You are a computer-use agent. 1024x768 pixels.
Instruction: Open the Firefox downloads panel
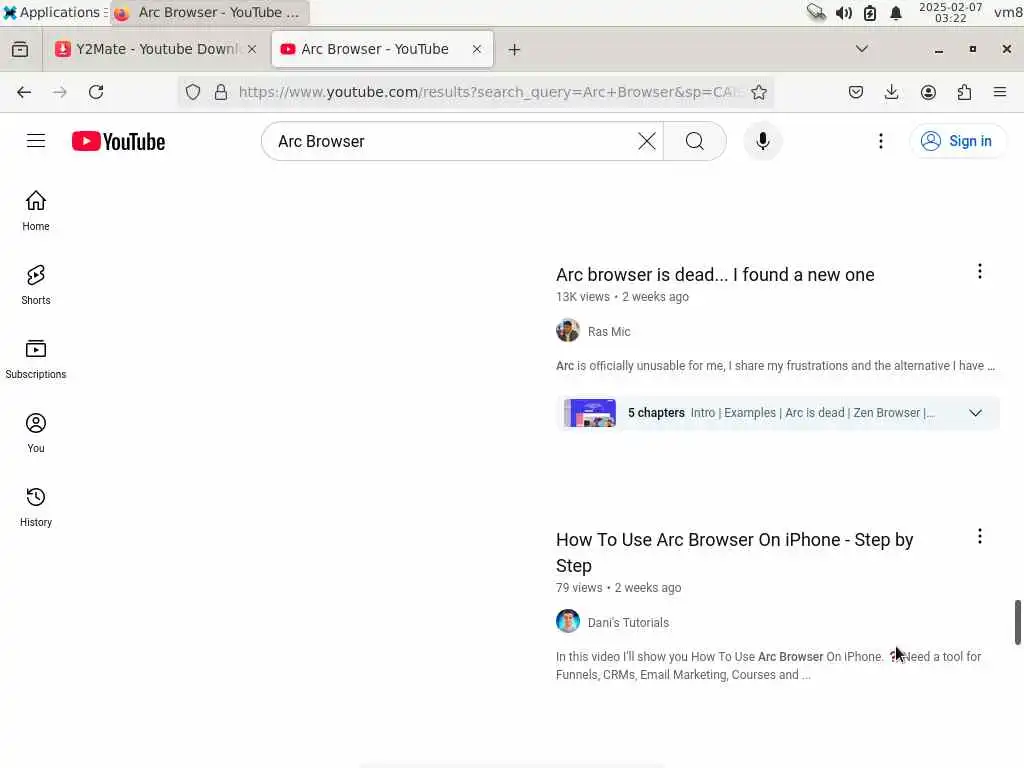pos(891,92)
